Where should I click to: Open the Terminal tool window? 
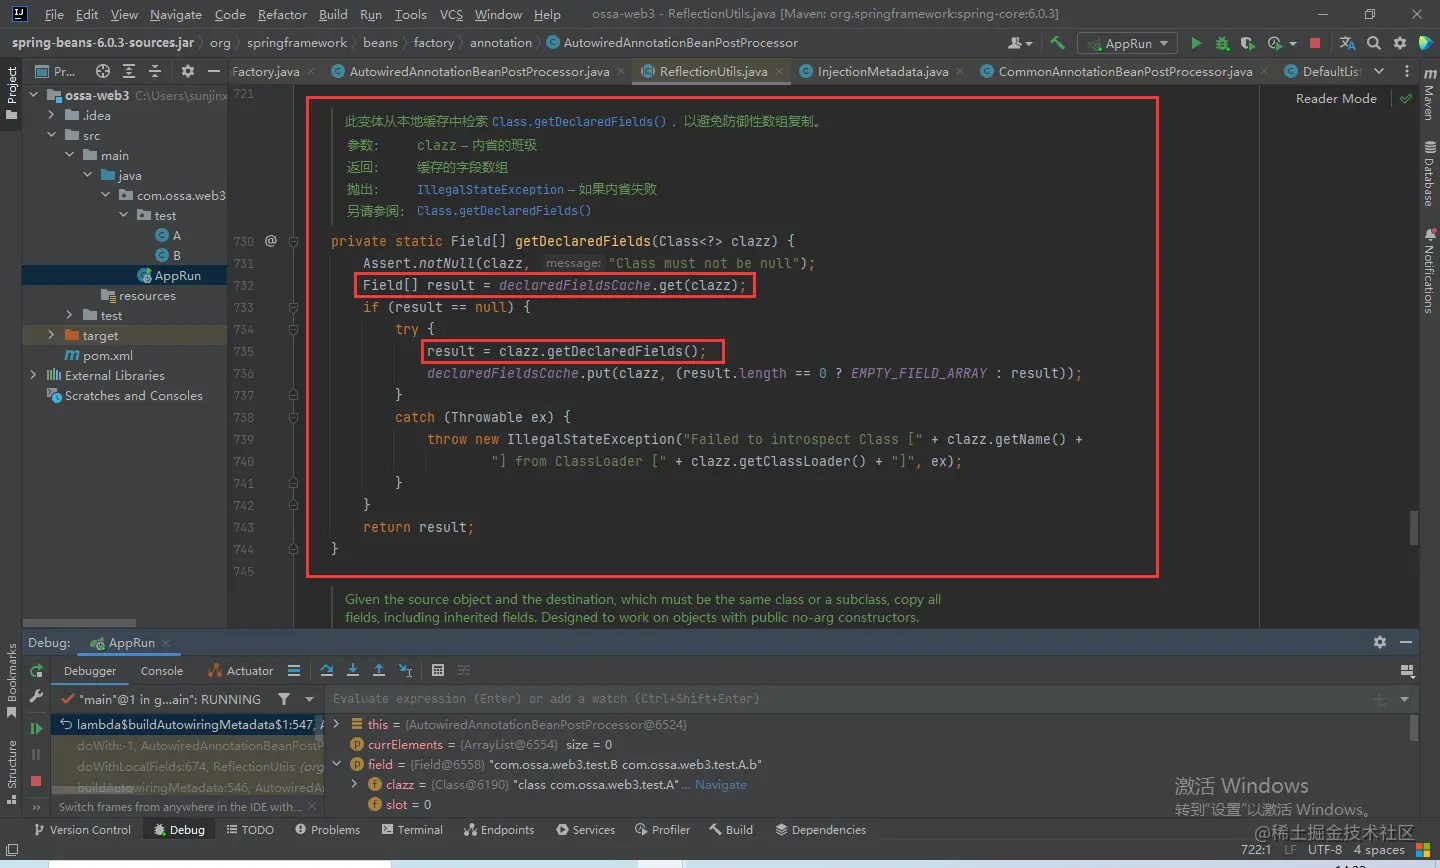[x=412, y=830]
